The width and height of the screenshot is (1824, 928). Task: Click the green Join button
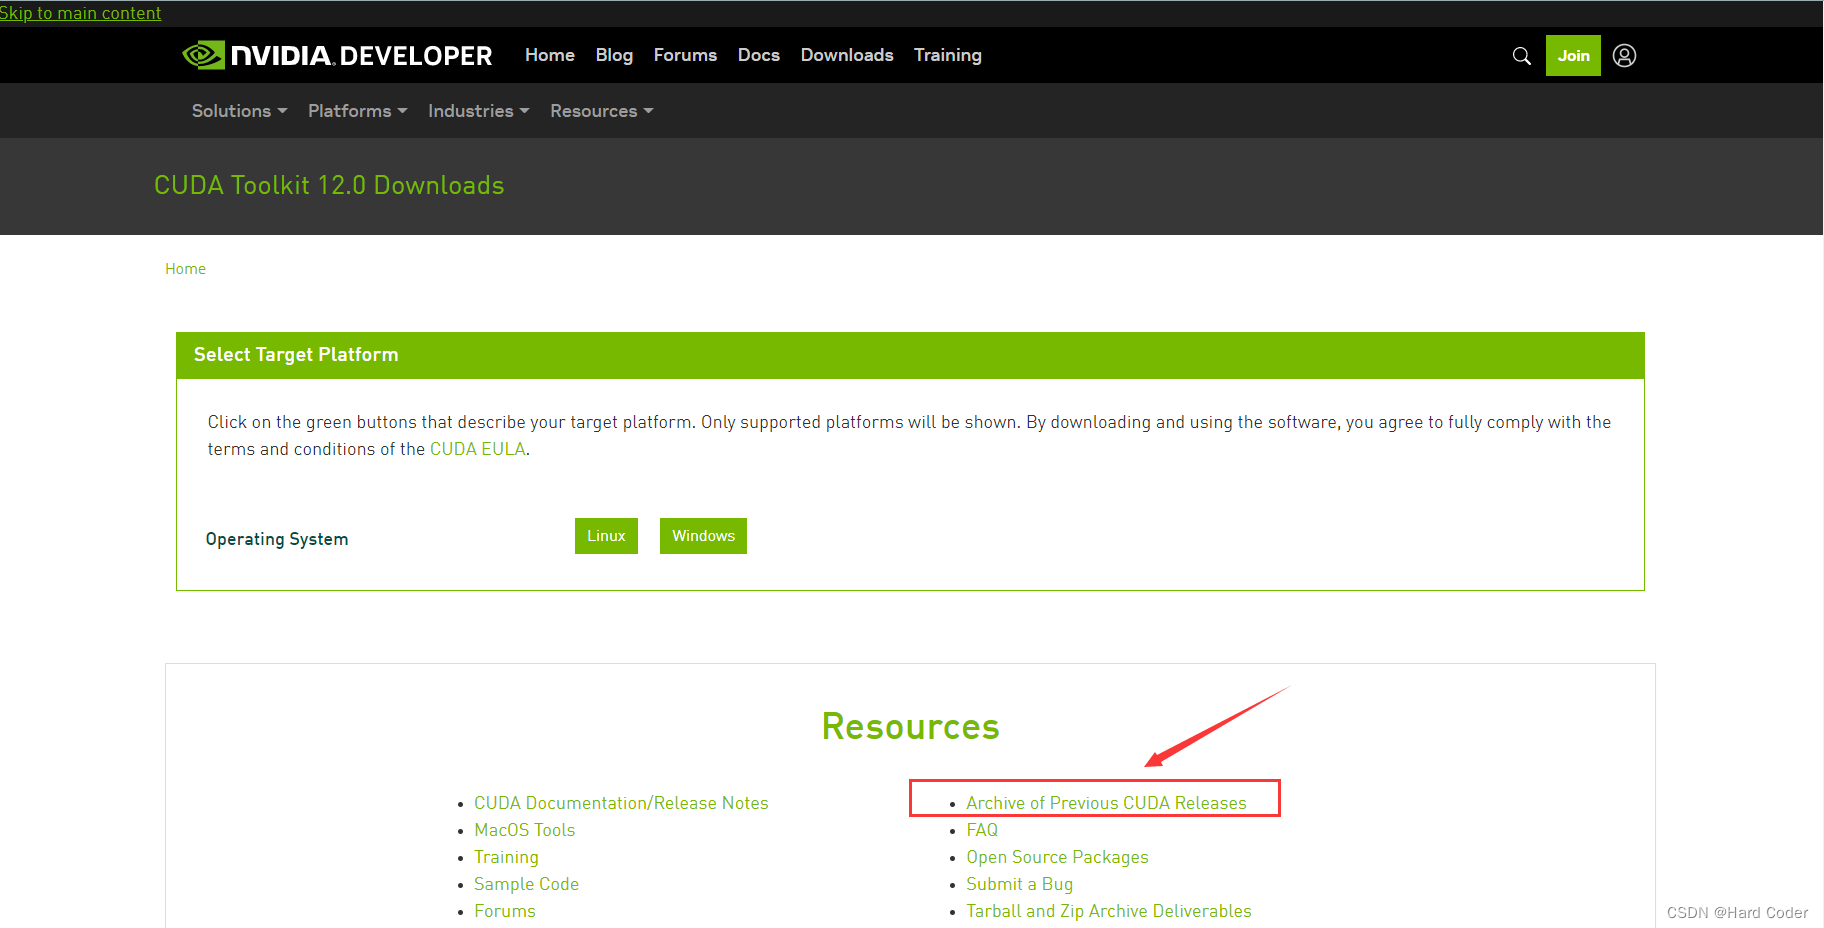tap(1573, 56)
